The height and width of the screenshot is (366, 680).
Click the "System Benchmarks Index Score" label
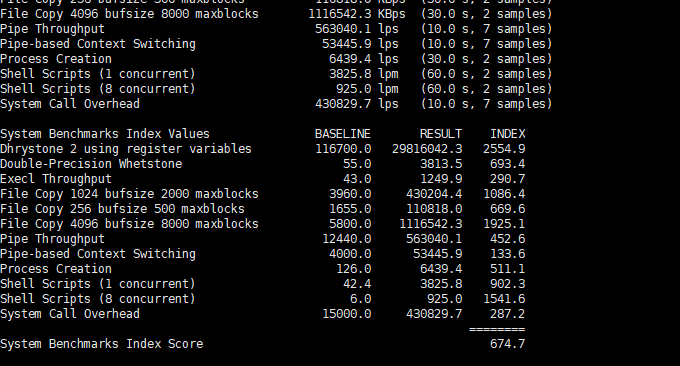click(x=101, y=344)
